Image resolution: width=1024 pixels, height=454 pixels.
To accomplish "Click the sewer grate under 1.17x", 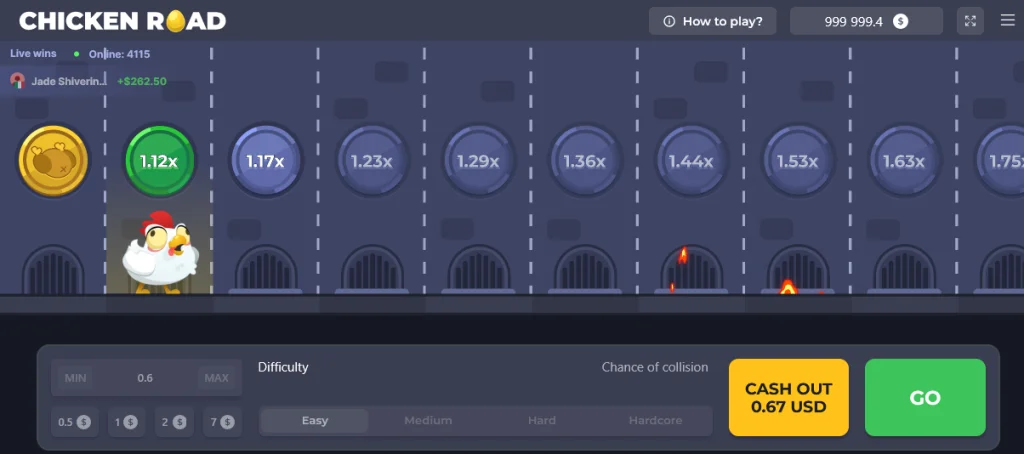I will pyautogui.click(x=266, y=269).
